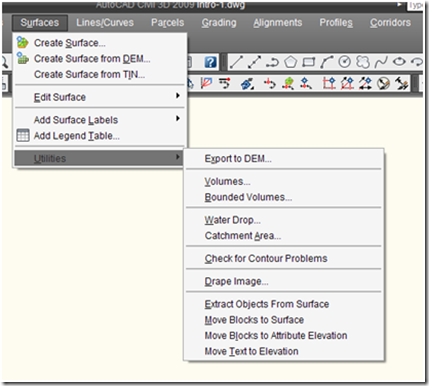Click the blue diamond with red arrows icon
The height and width of the screenshot is (386, 429).
click(306, 83)
